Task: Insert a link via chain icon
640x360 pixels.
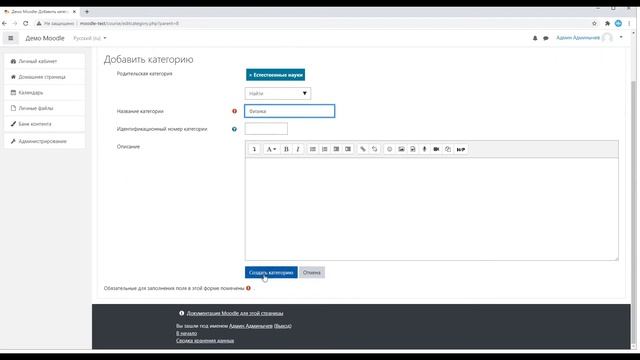Action: [x=362, y=149]
